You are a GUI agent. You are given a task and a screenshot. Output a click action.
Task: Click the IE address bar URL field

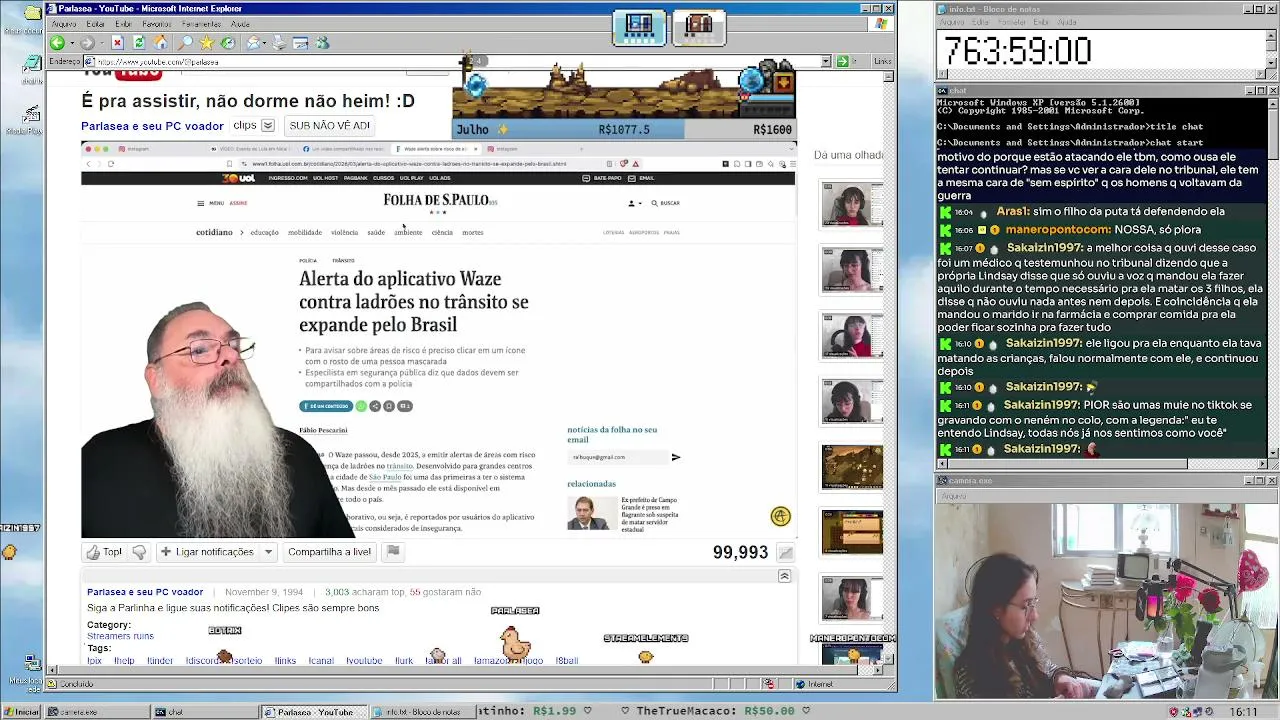click(455, 61)
